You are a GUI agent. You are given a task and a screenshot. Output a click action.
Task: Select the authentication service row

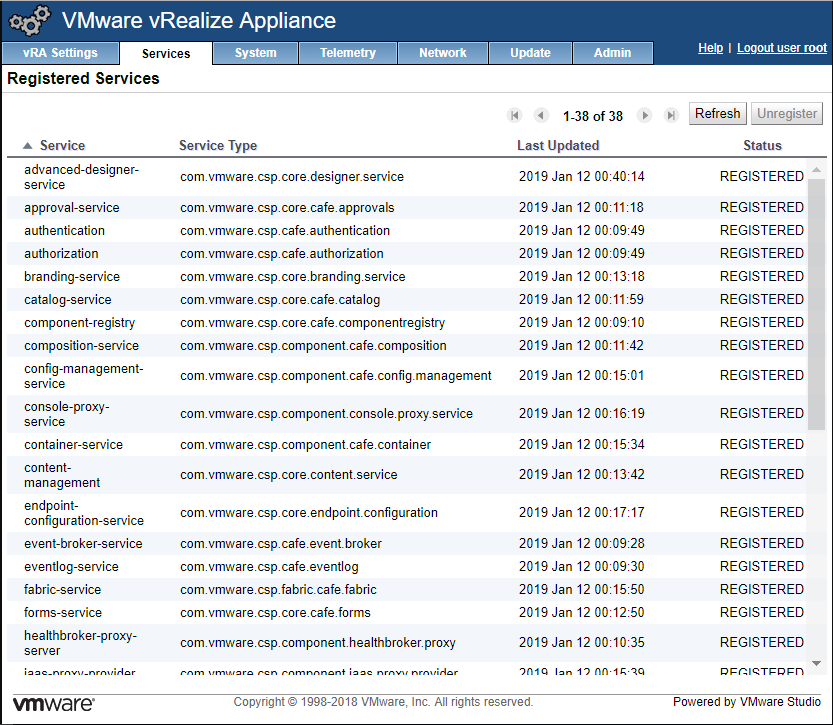pyautogui.click(x=406, y=231)
